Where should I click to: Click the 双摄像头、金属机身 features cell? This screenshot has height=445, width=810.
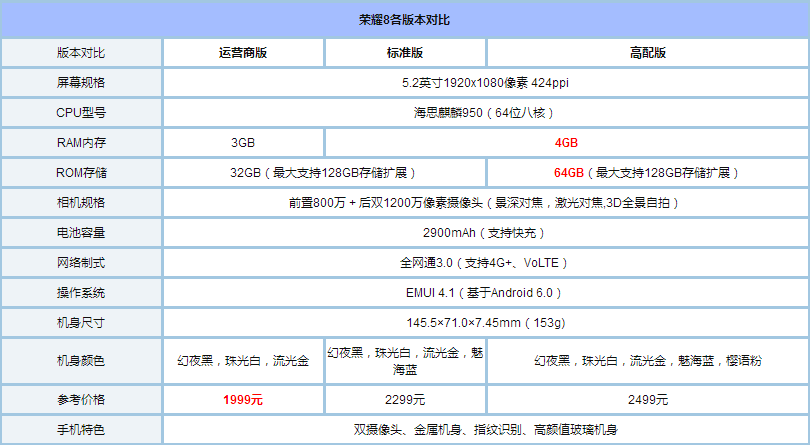point(486,429)
